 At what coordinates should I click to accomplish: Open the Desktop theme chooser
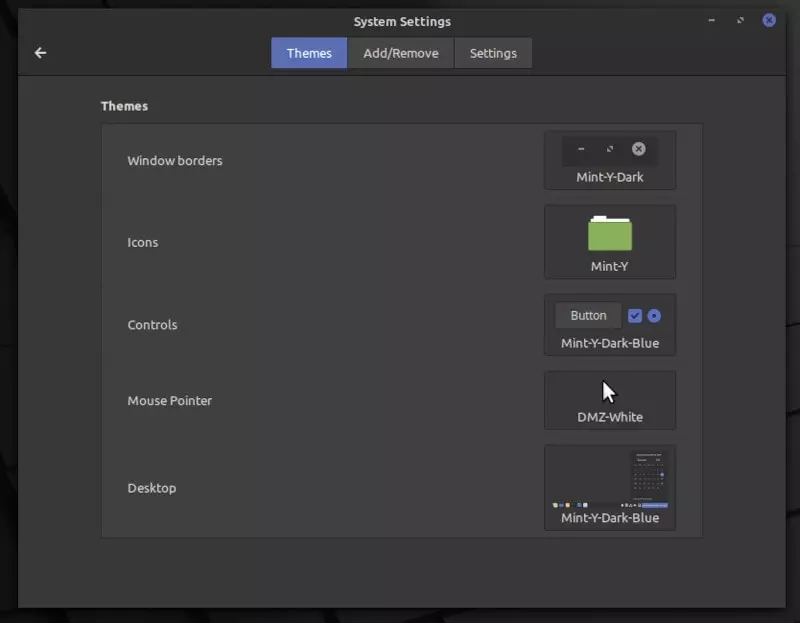610,488
